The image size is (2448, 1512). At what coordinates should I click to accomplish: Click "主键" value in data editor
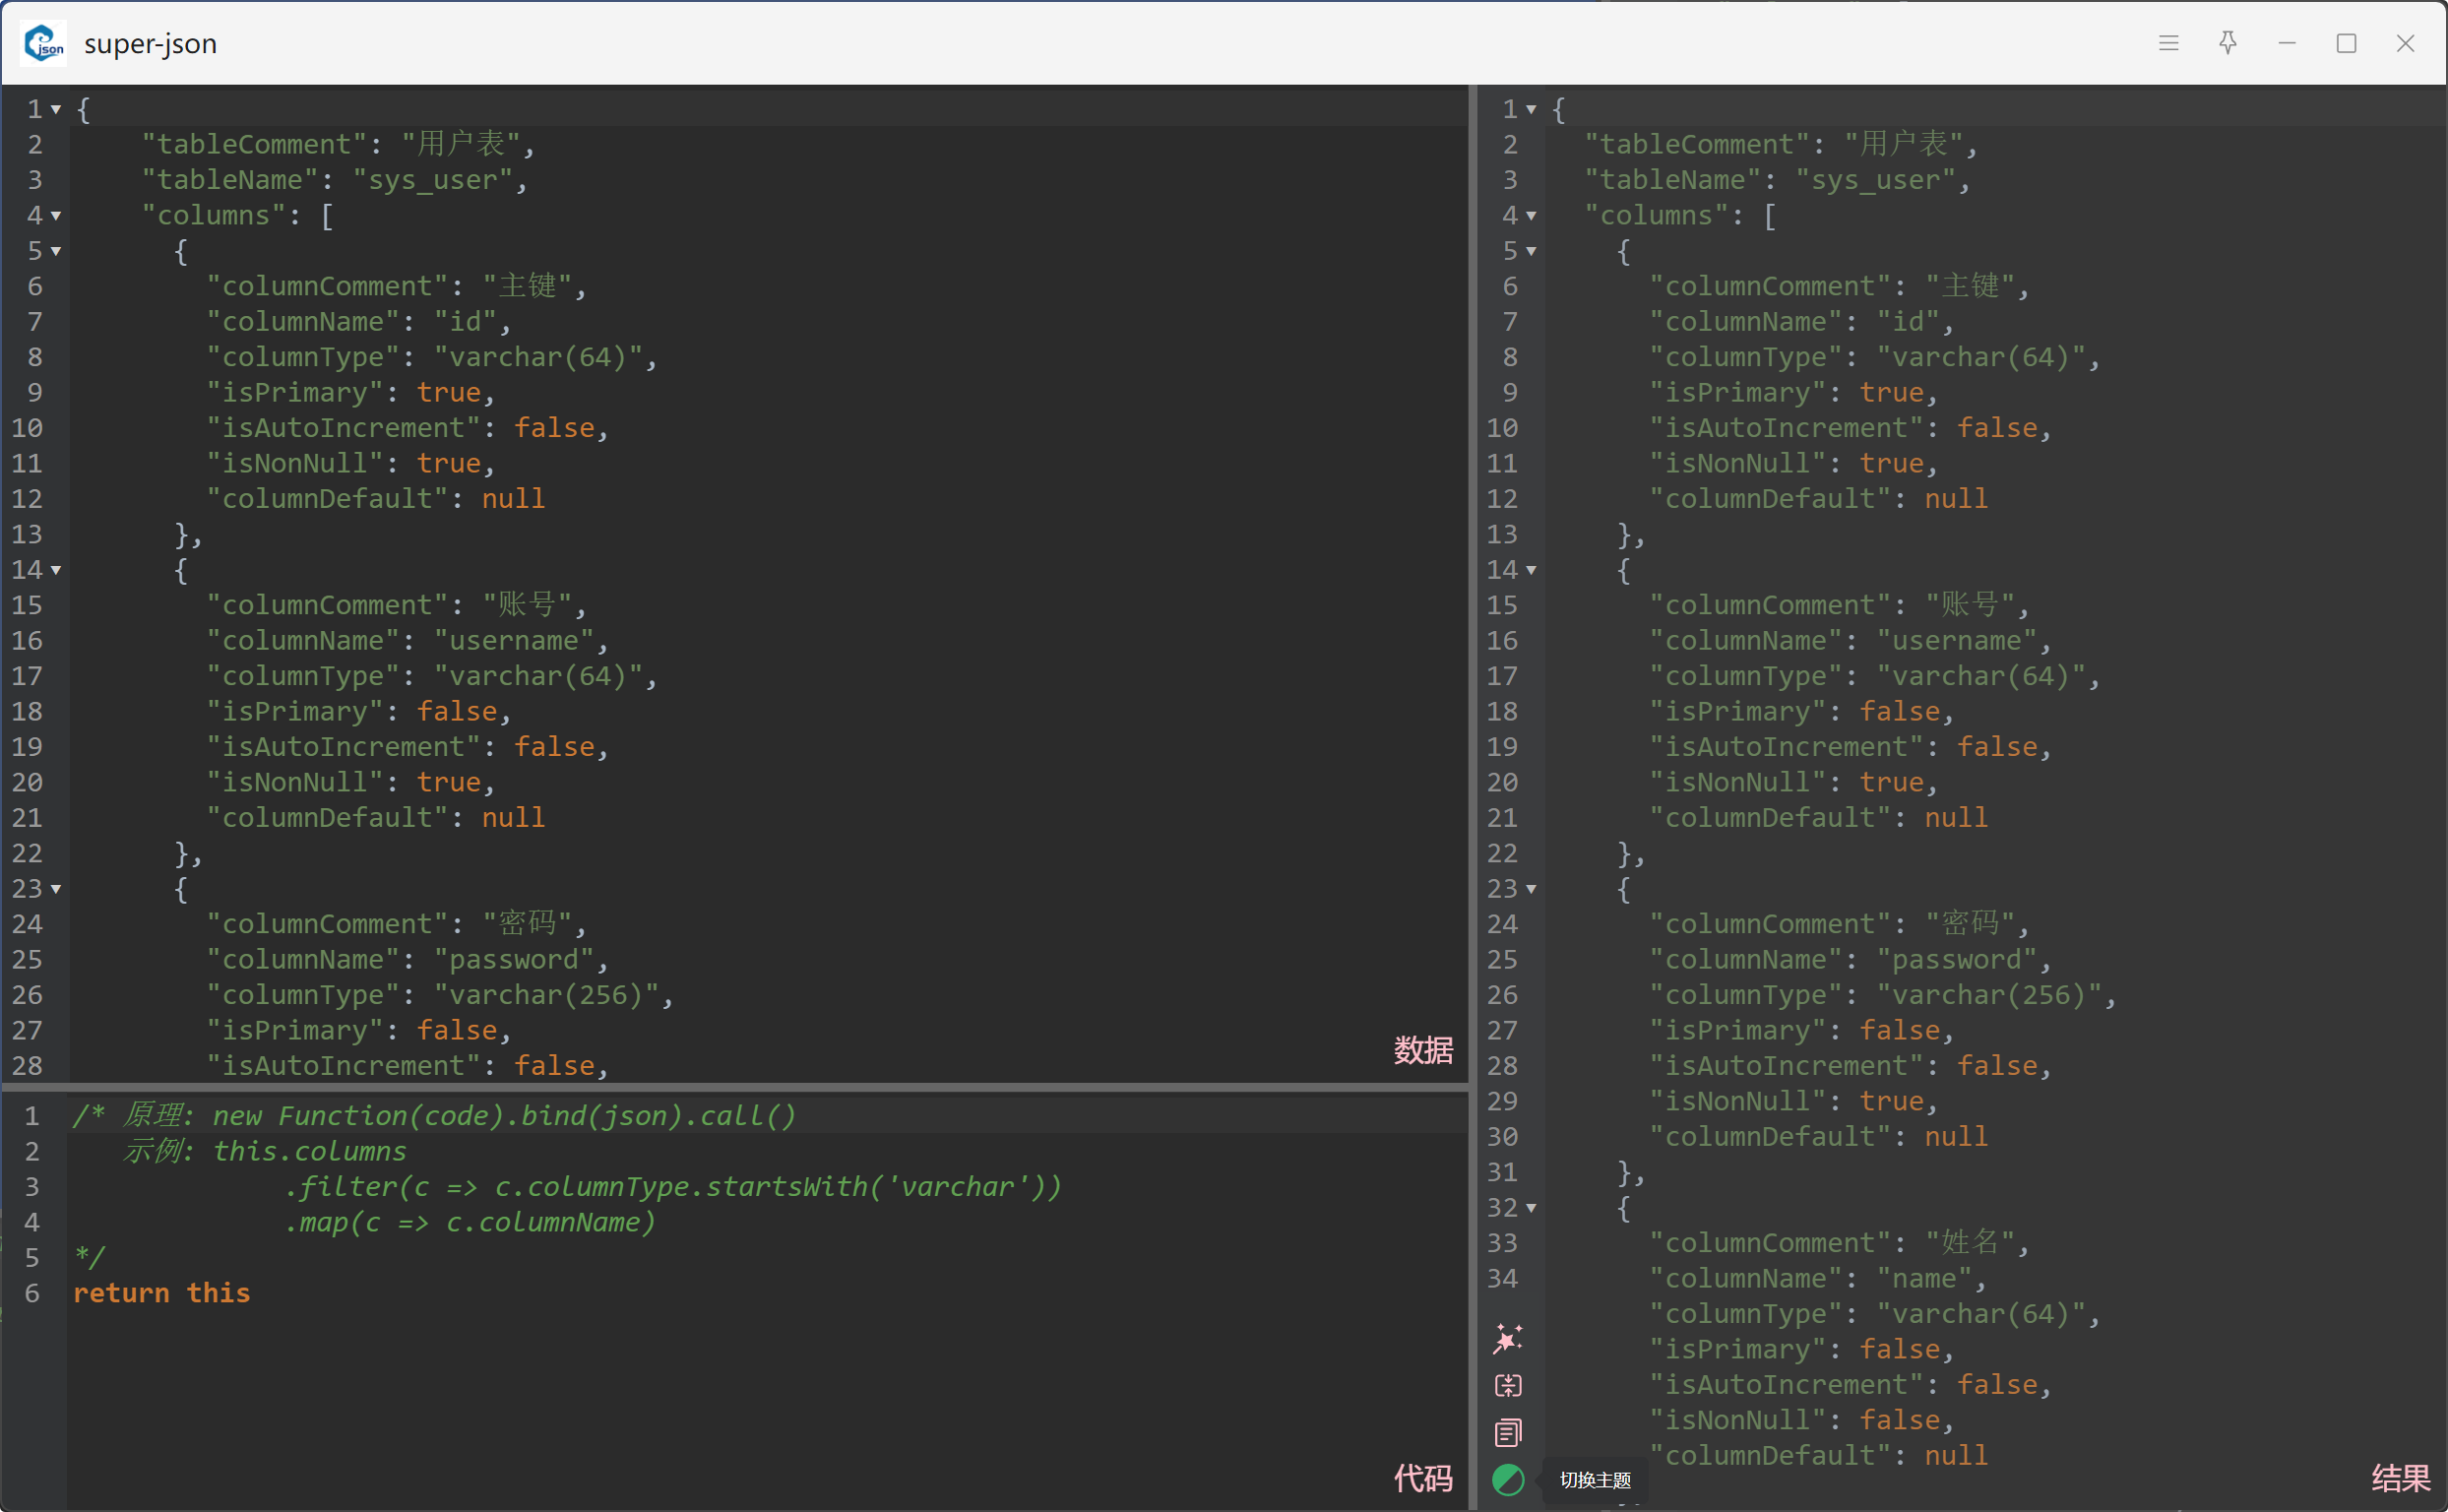[x=527, y=286]
